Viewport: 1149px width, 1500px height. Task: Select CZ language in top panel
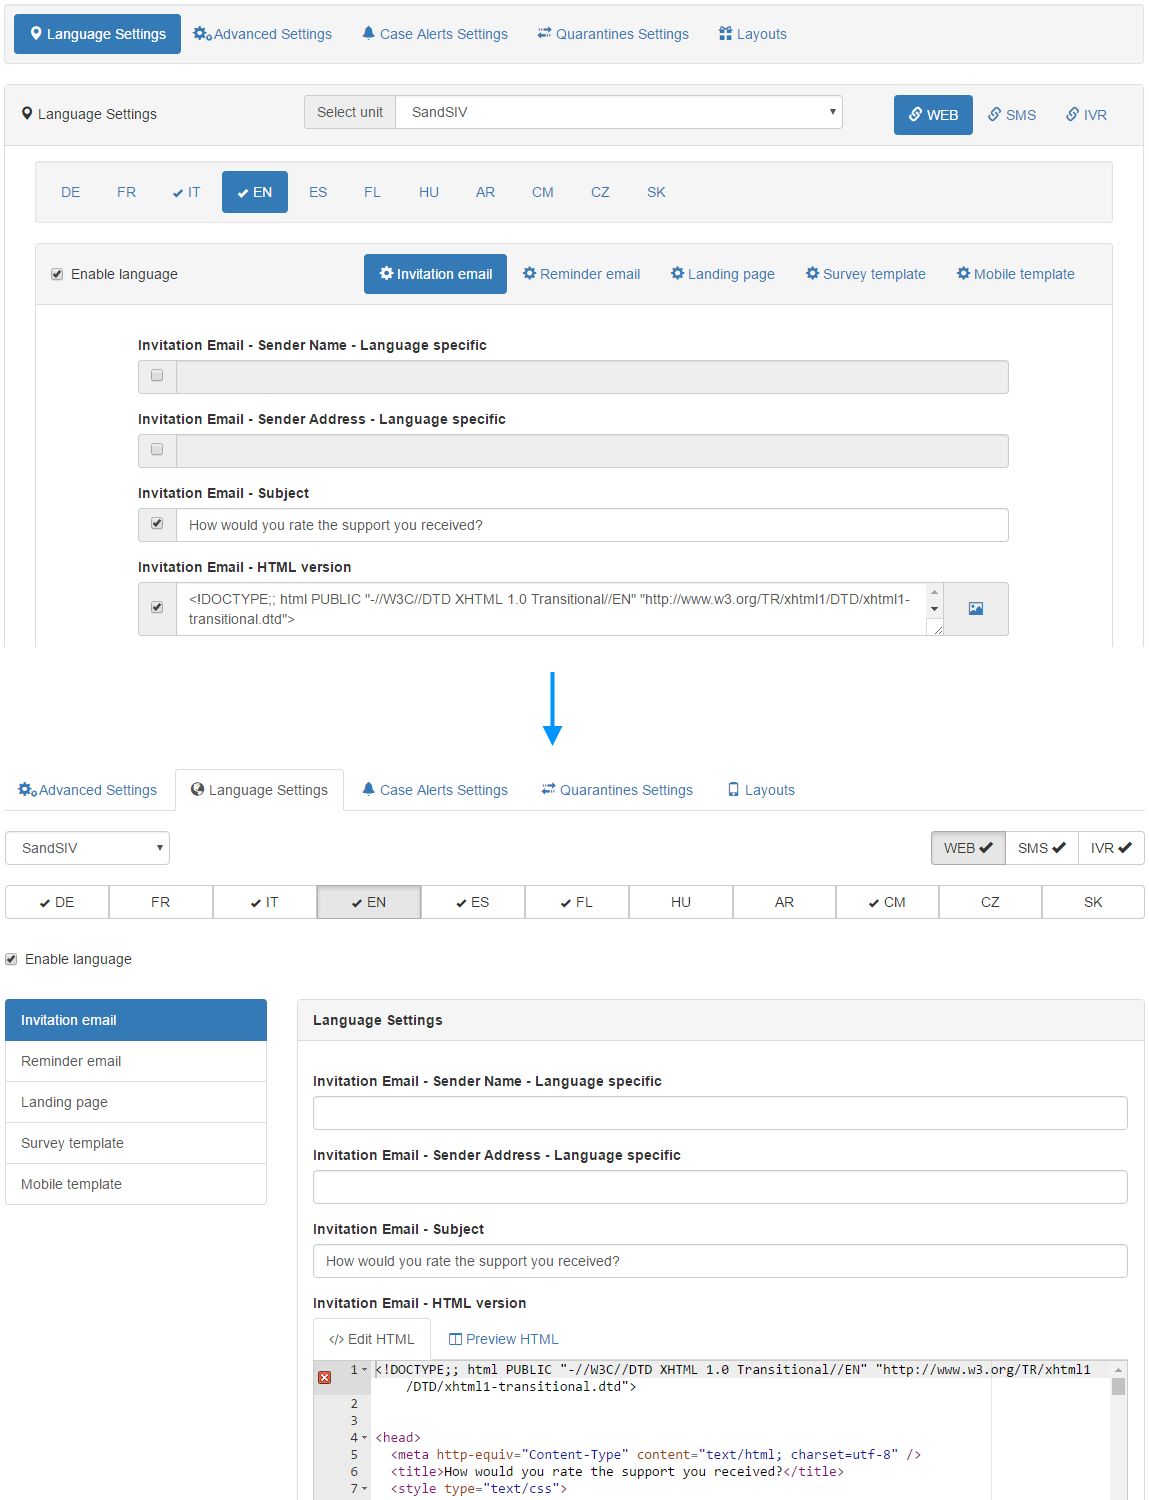click(x=600, y=192)
